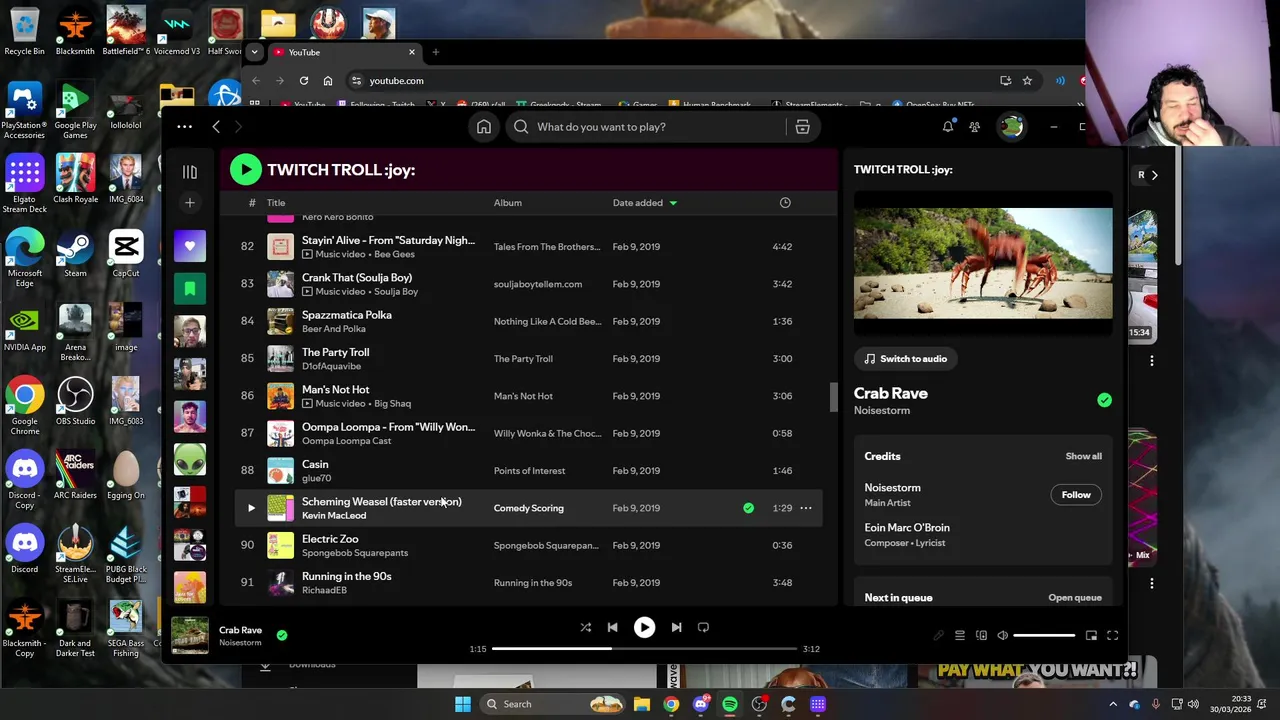Image resolution: width=1280 pixels, height=720 pixels.
Task: Select Oompa Loompa track row
Action: pyautogui.click(x=529, y=433)
